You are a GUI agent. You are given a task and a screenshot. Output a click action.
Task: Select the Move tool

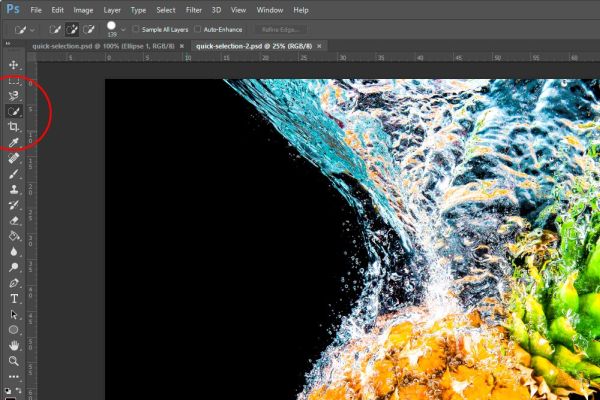coord(14,65)
